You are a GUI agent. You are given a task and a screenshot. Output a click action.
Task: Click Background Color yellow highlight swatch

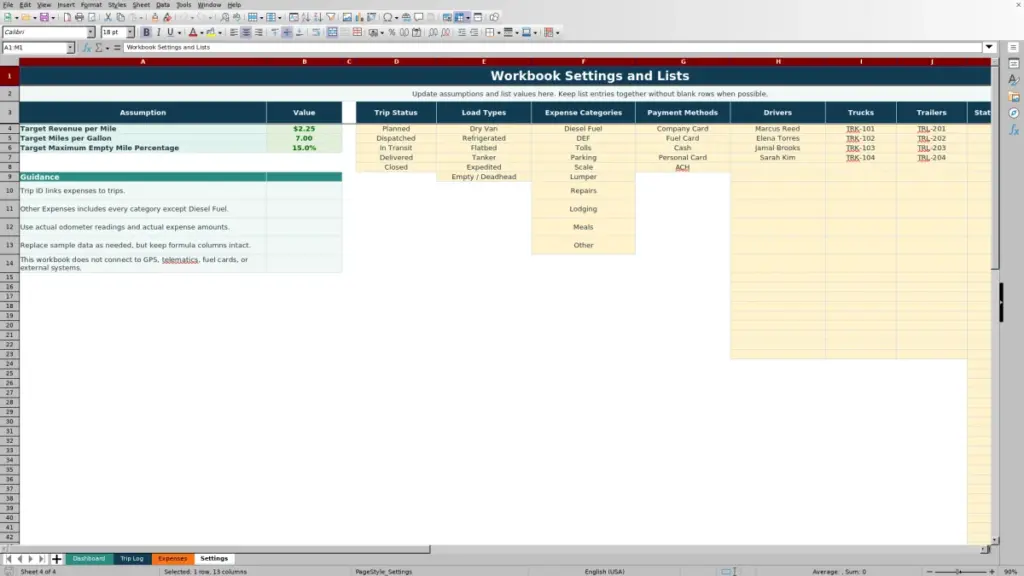[211, 32]
